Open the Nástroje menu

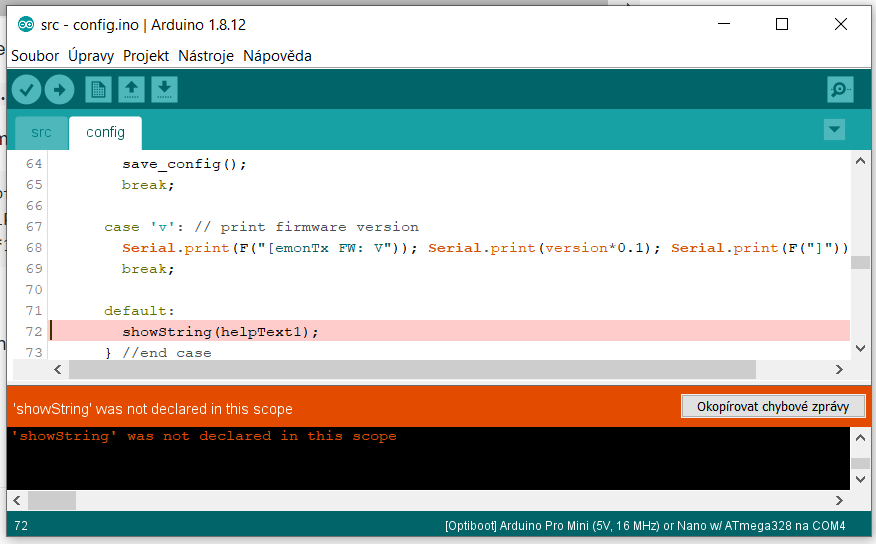click(206, 56)
